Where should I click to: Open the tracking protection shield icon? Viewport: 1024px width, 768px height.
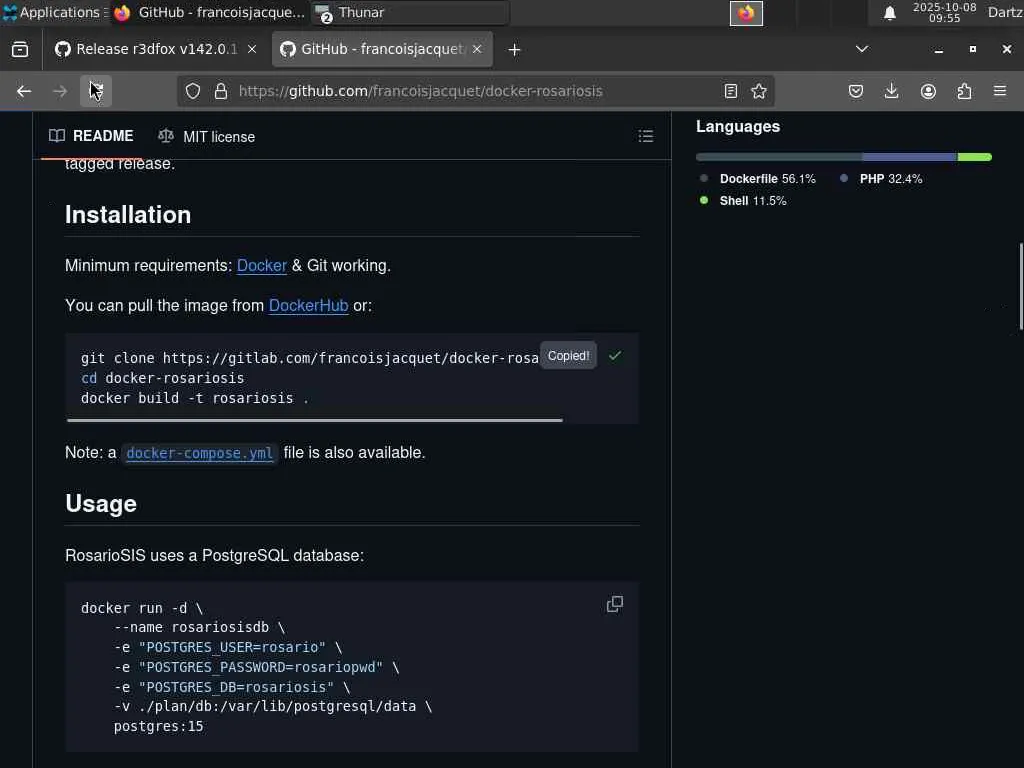(193, 91)
